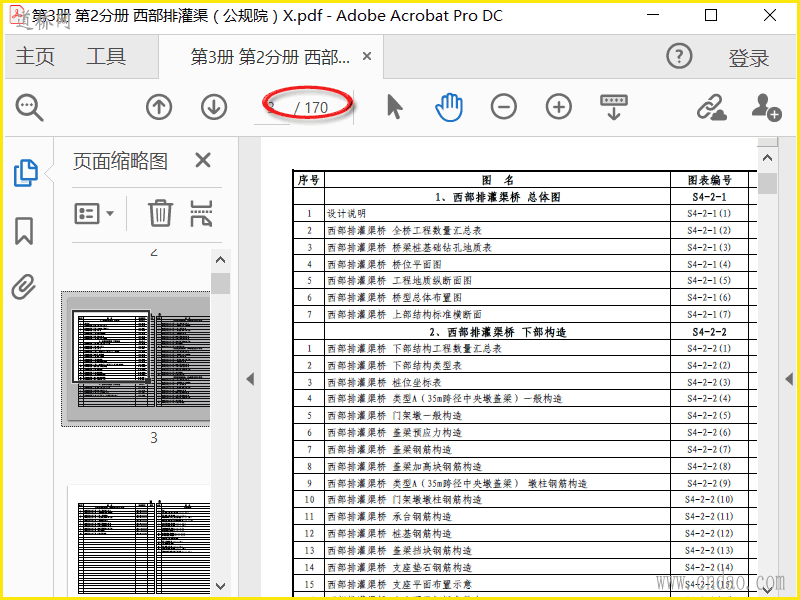Zoom in with the plus icon
The width and height of the screenshot is (800, 600).
click(x=559, y=107)
